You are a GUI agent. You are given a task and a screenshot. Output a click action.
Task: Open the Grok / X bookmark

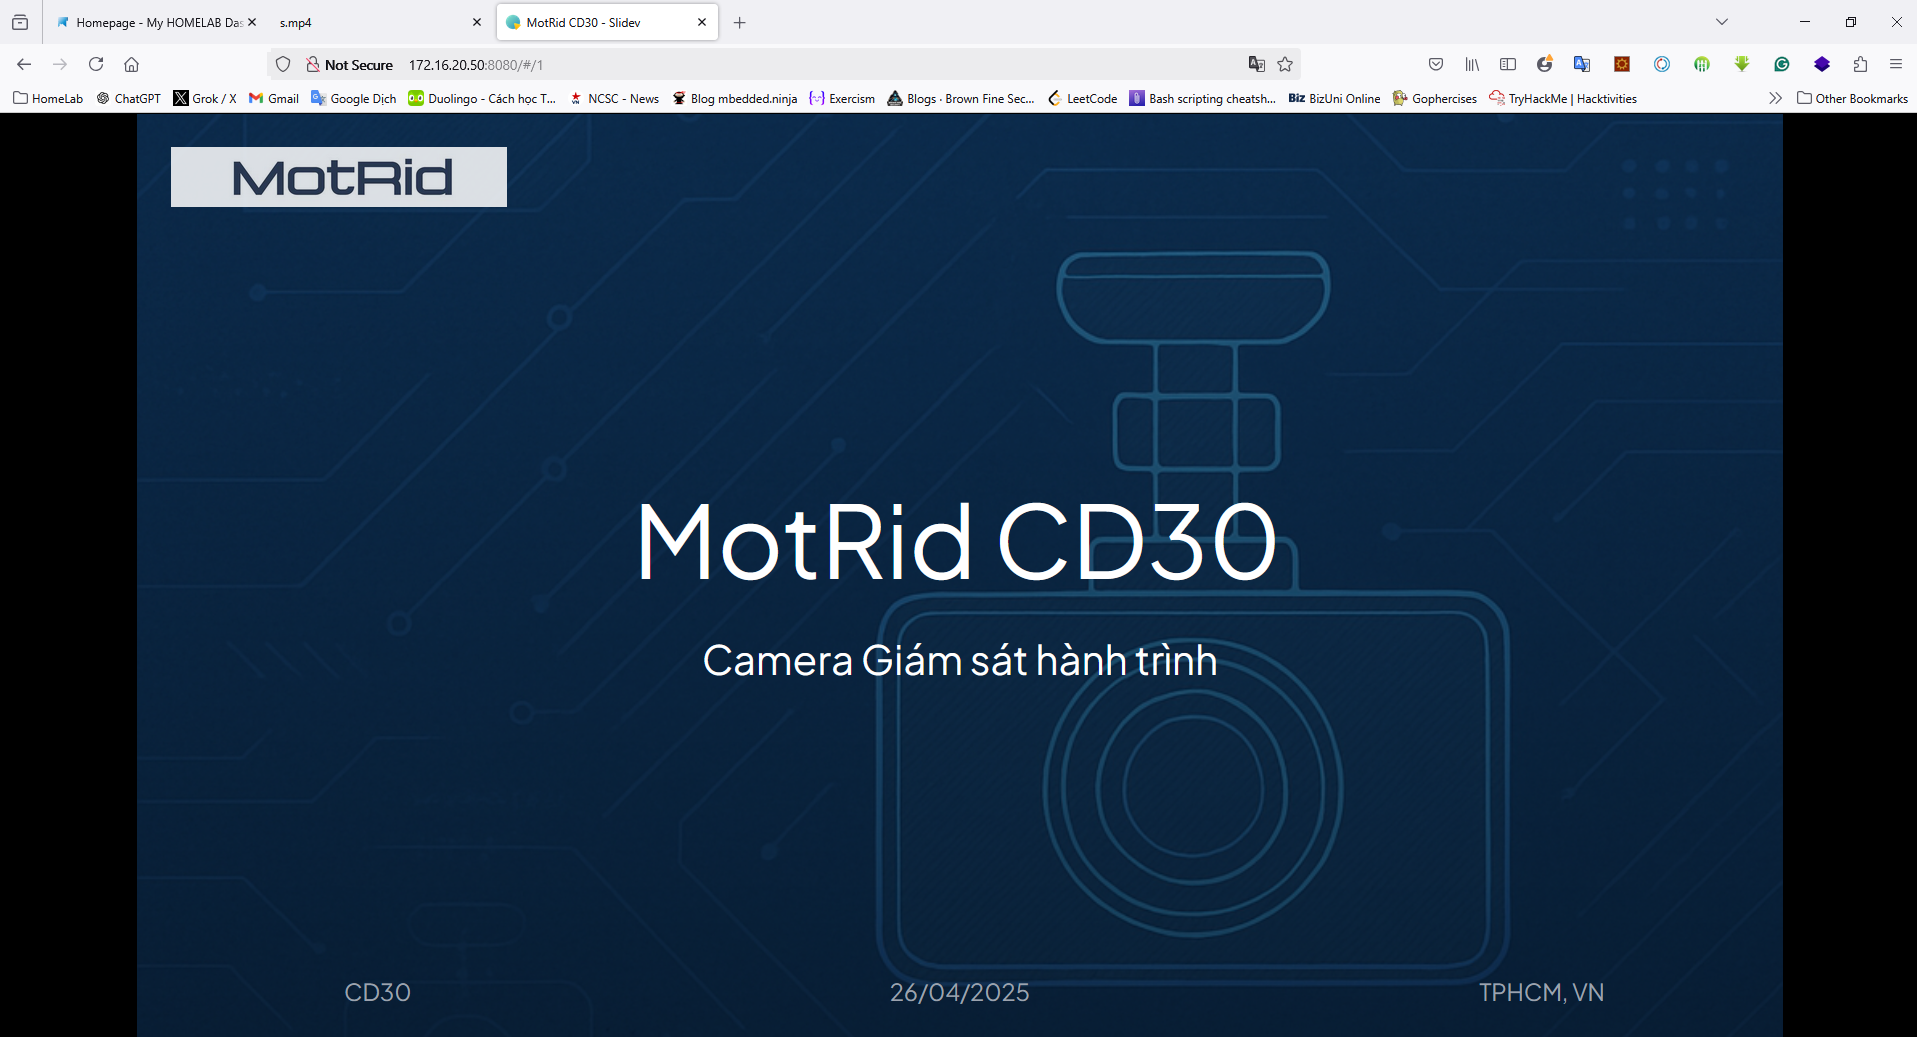205,98
